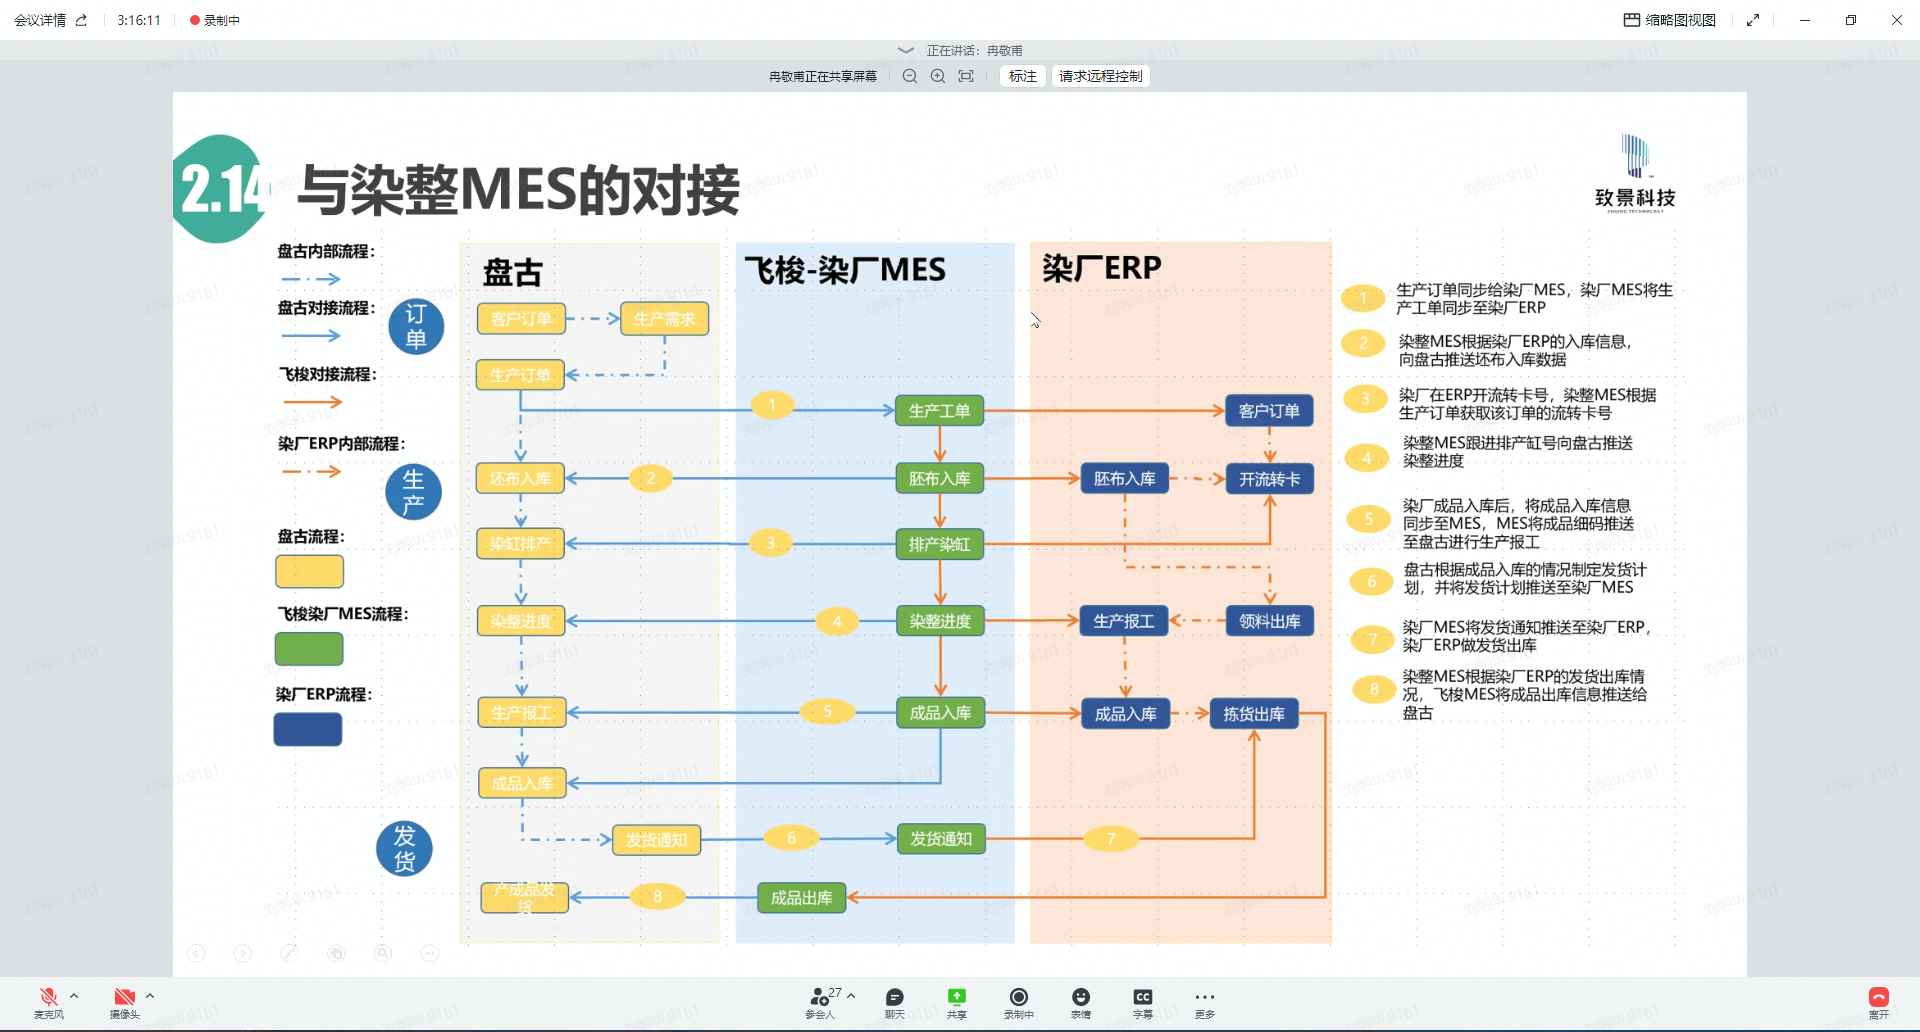This screenshot has width=1920, height=1032.
Task: Click the 生产订单 box in 盘古 column
Action: [520, 375]
